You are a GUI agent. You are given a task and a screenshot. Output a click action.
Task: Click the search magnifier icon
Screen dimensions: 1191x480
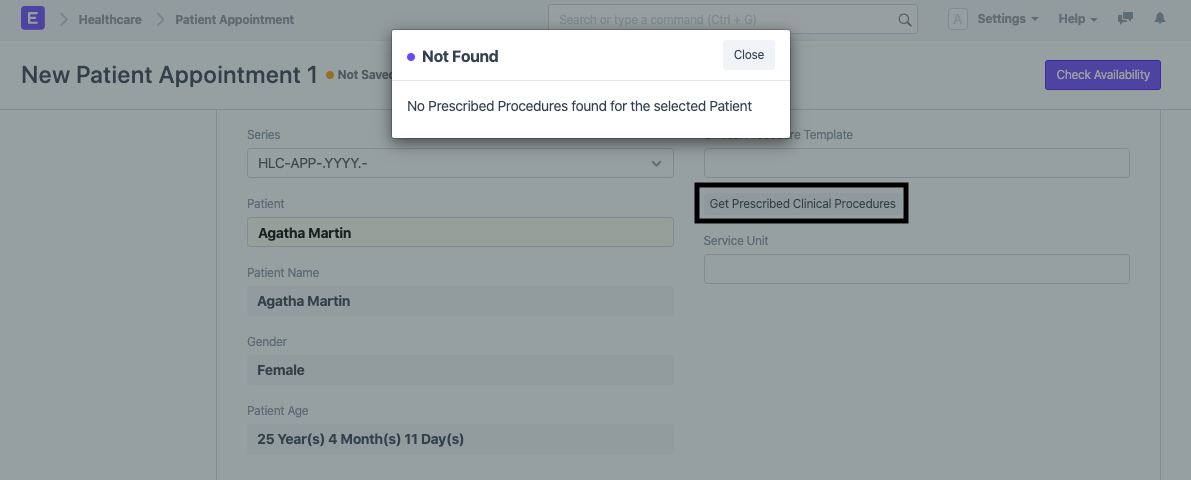click(x=905, y=20)
